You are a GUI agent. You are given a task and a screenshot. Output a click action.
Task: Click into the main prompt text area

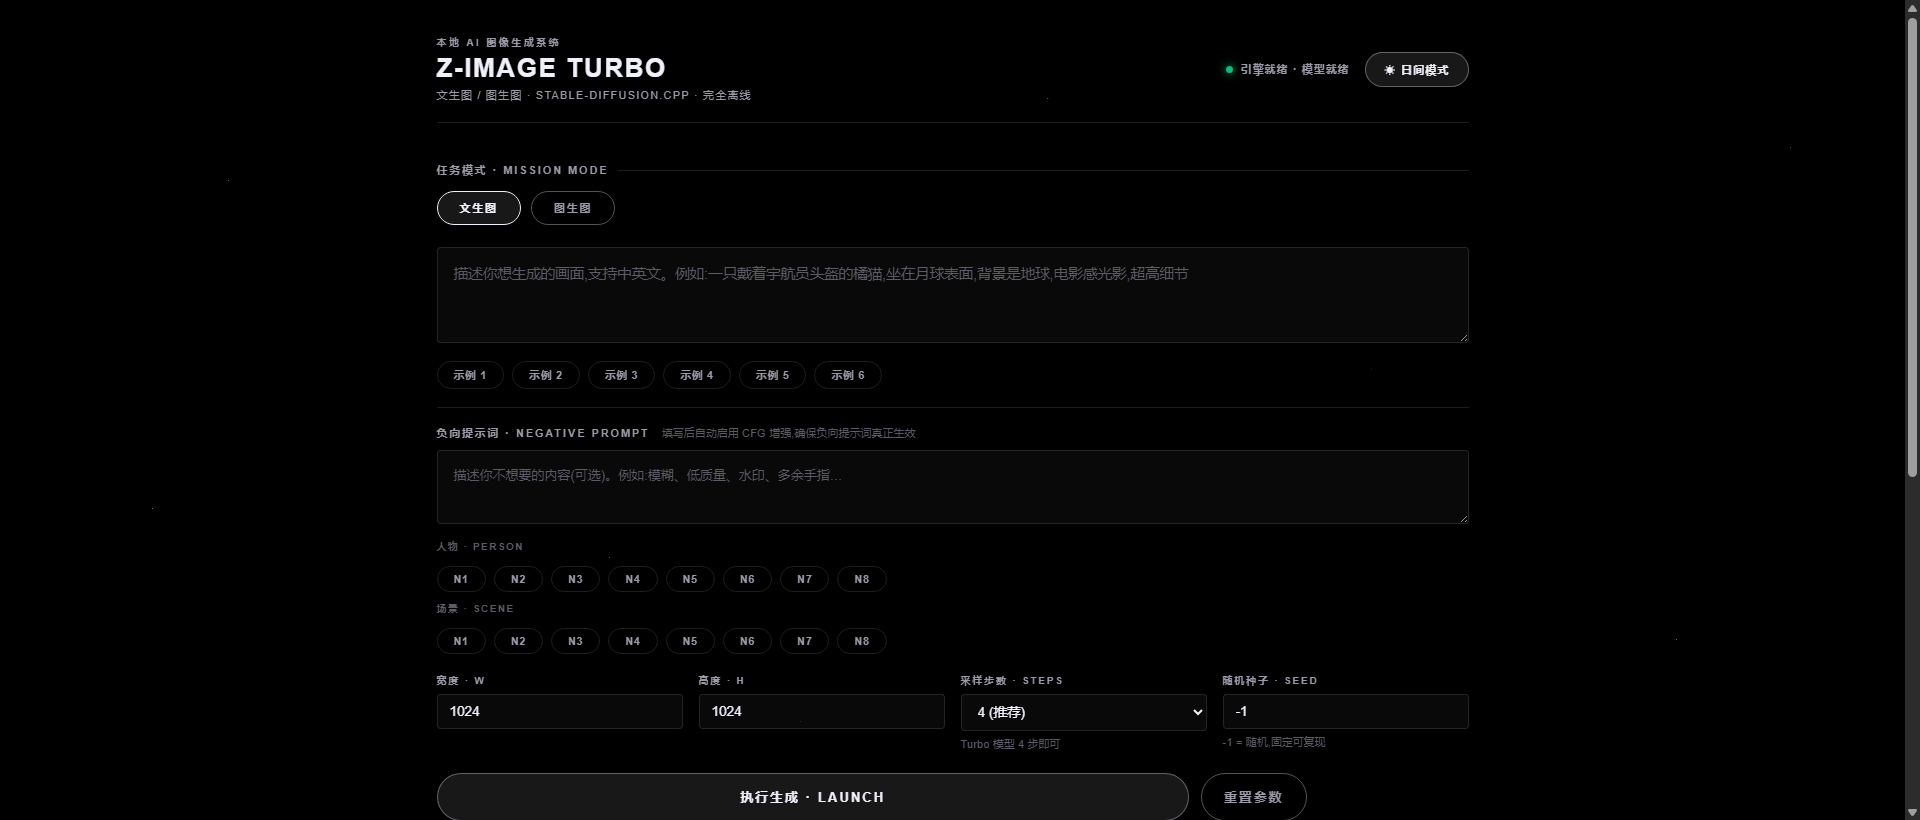point(952,295)
